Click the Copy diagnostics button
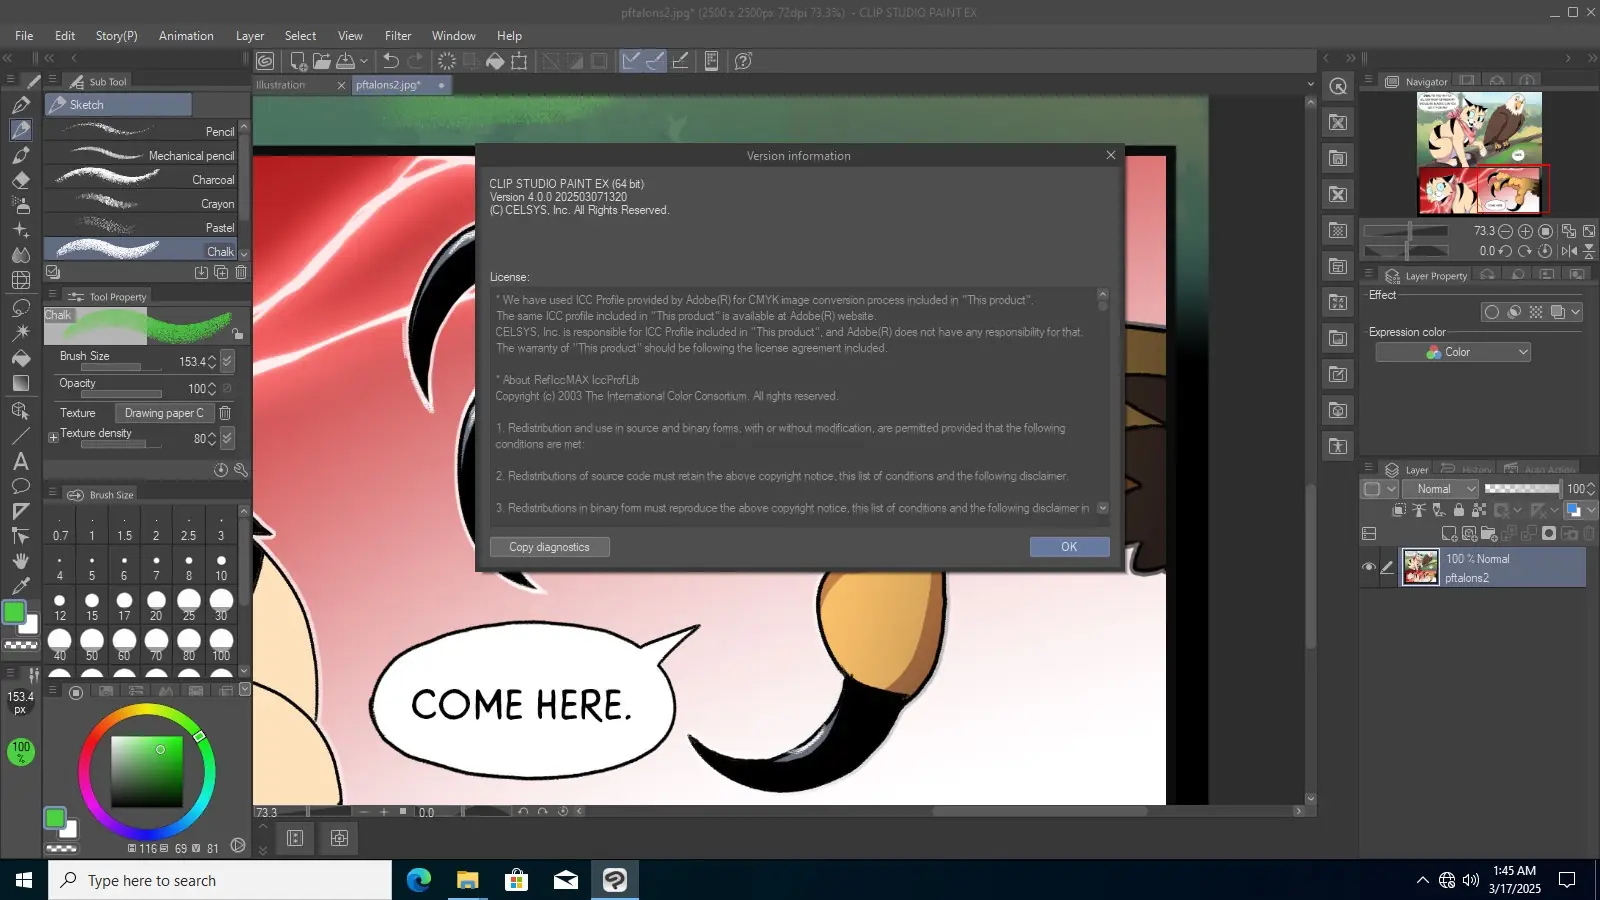1600x900 pixels. pos(549,547)
